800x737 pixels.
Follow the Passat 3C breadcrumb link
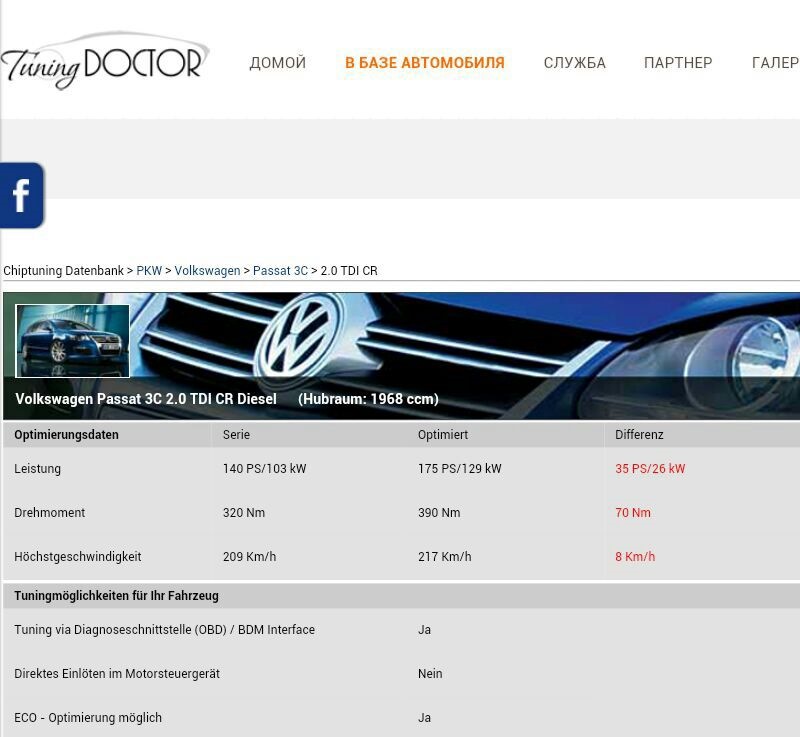(x=281, y=271)
